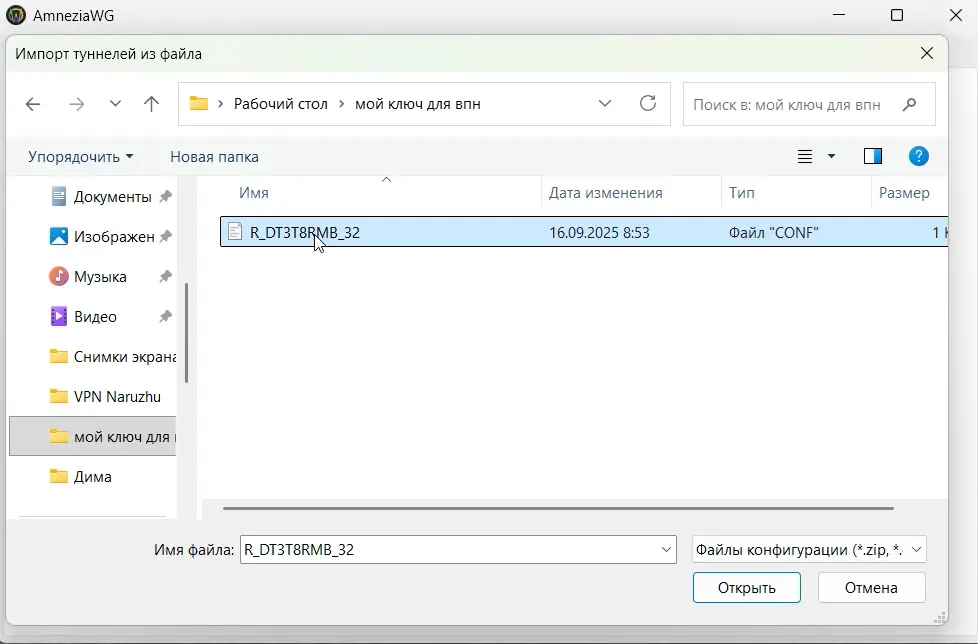The image size is (978, 644).
Task: Open recent locations dropdown chevron
Action: click(x=115, y=104)
